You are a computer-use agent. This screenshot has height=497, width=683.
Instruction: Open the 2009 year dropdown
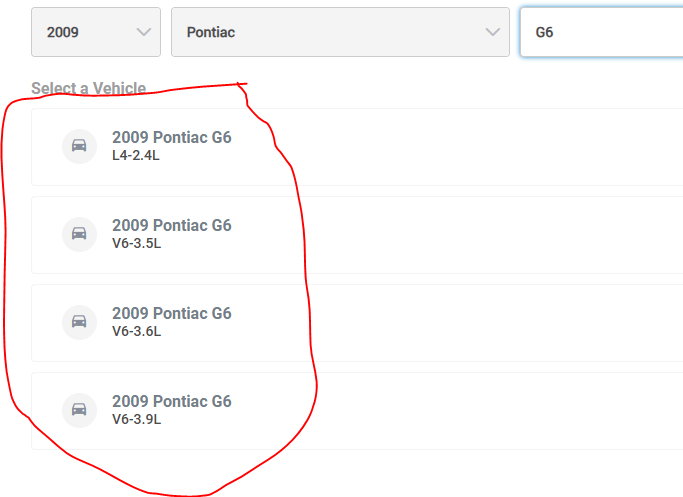pos(96,32)
